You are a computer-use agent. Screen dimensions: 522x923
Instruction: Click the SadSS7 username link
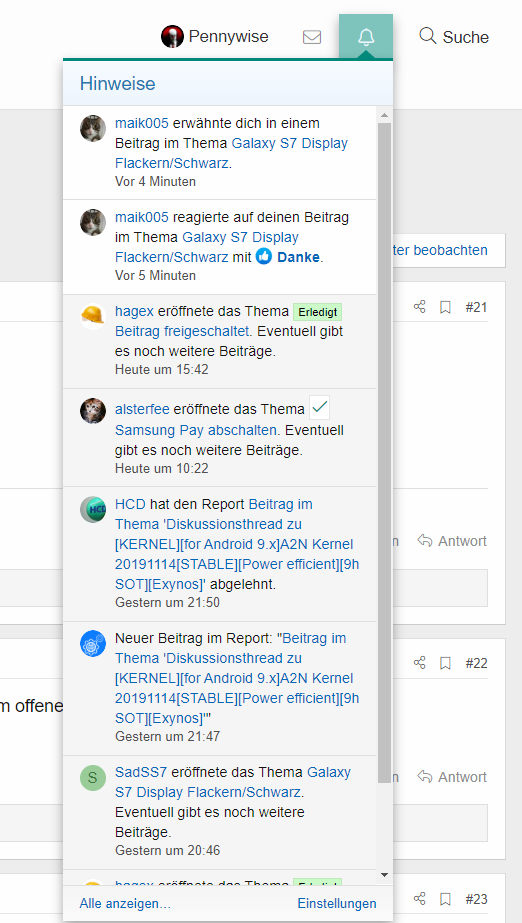pos(141,772)
